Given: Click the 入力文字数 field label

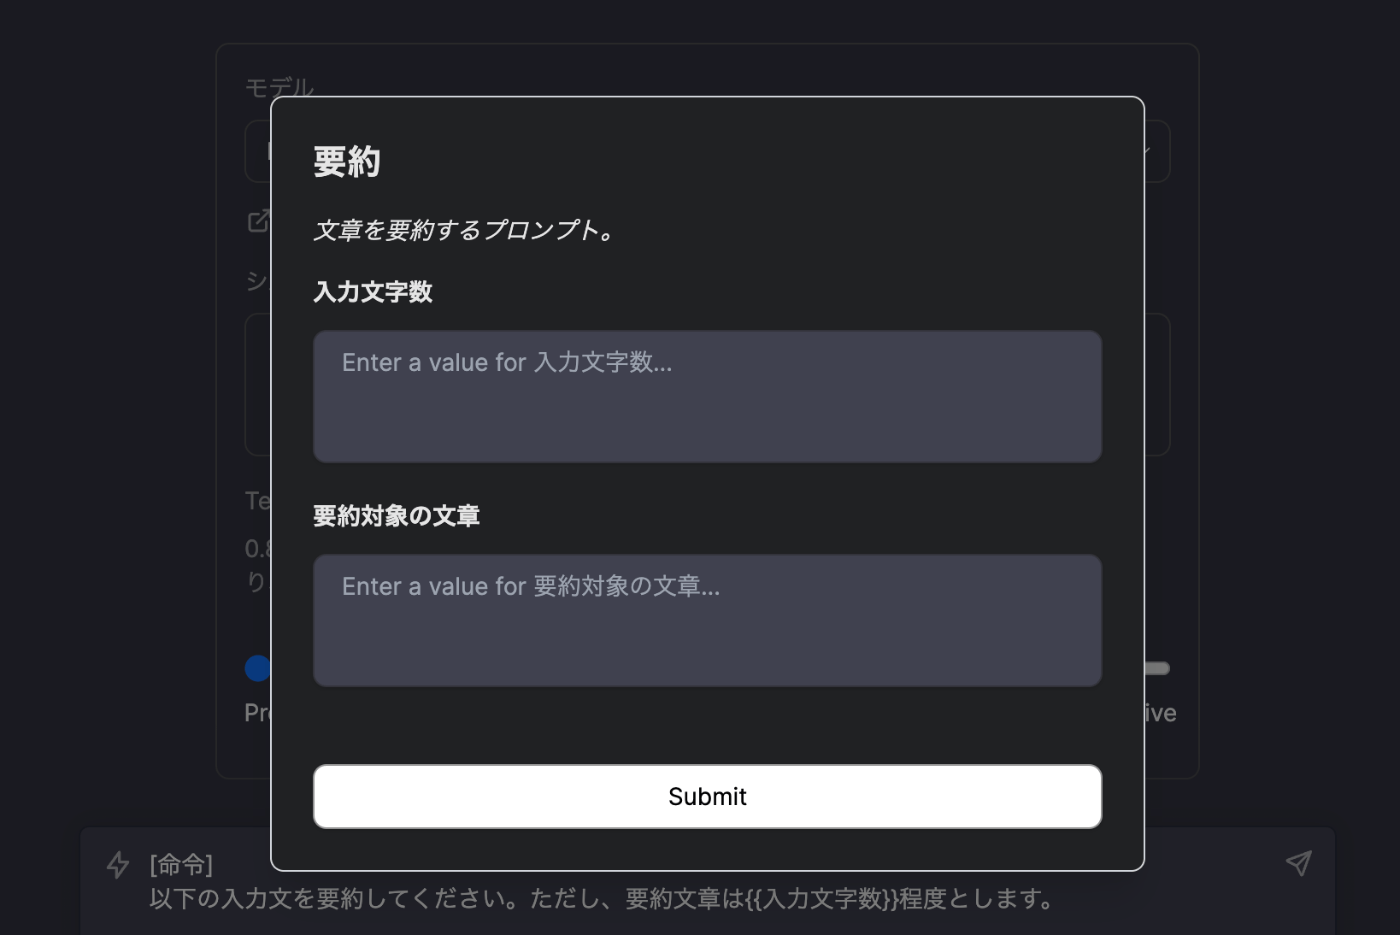Looking at the screenshot, I should click(x=372, y=292).
